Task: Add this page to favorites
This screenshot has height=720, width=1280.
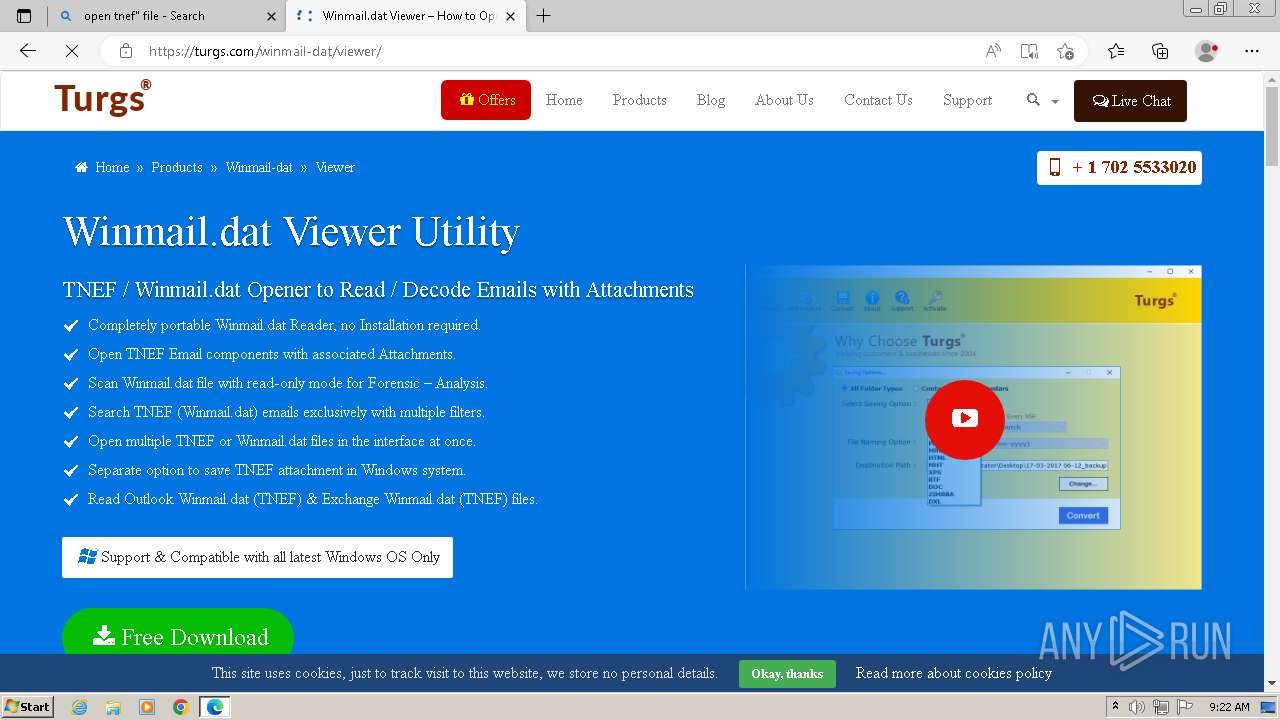Action: 1065,51
